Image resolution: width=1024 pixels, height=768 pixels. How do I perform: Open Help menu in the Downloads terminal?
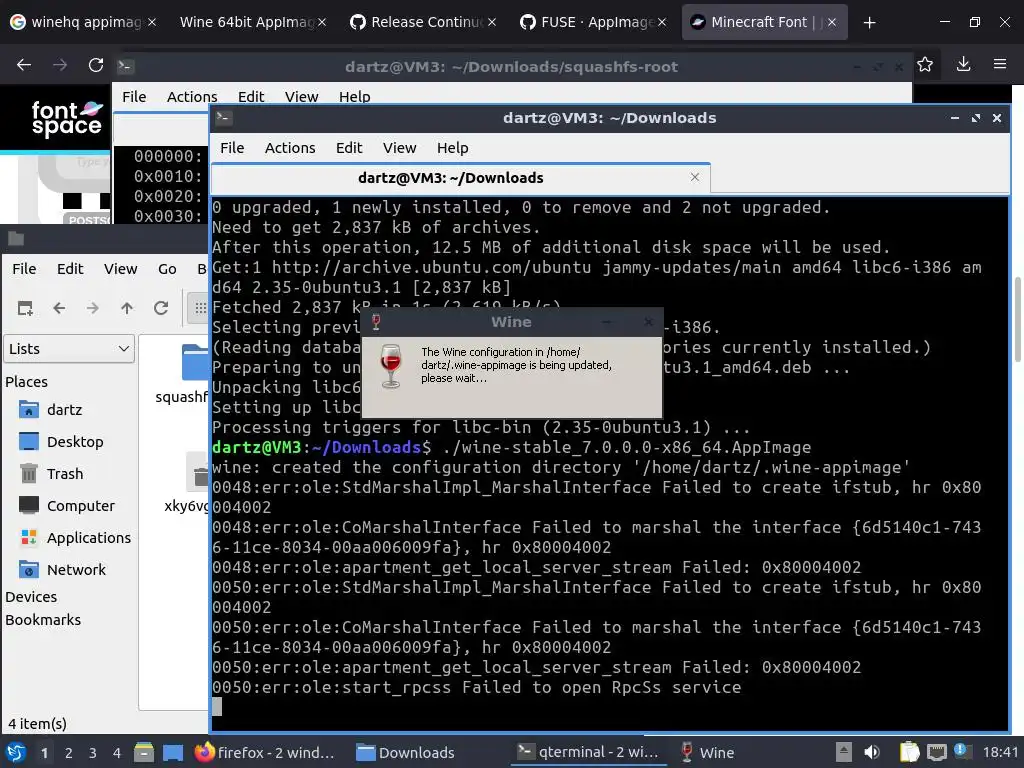coord(453,148)
